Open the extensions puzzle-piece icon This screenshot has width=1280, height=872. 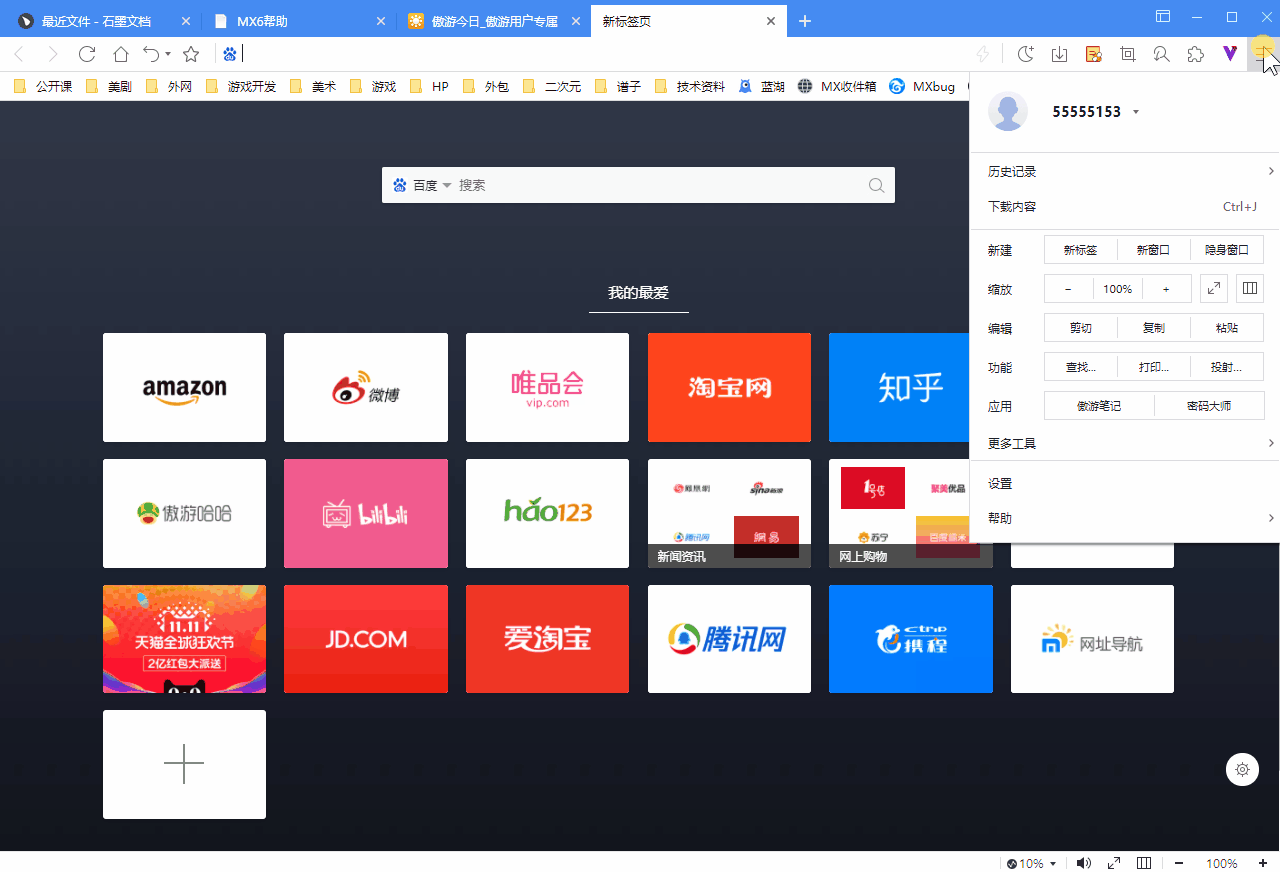1195,54
